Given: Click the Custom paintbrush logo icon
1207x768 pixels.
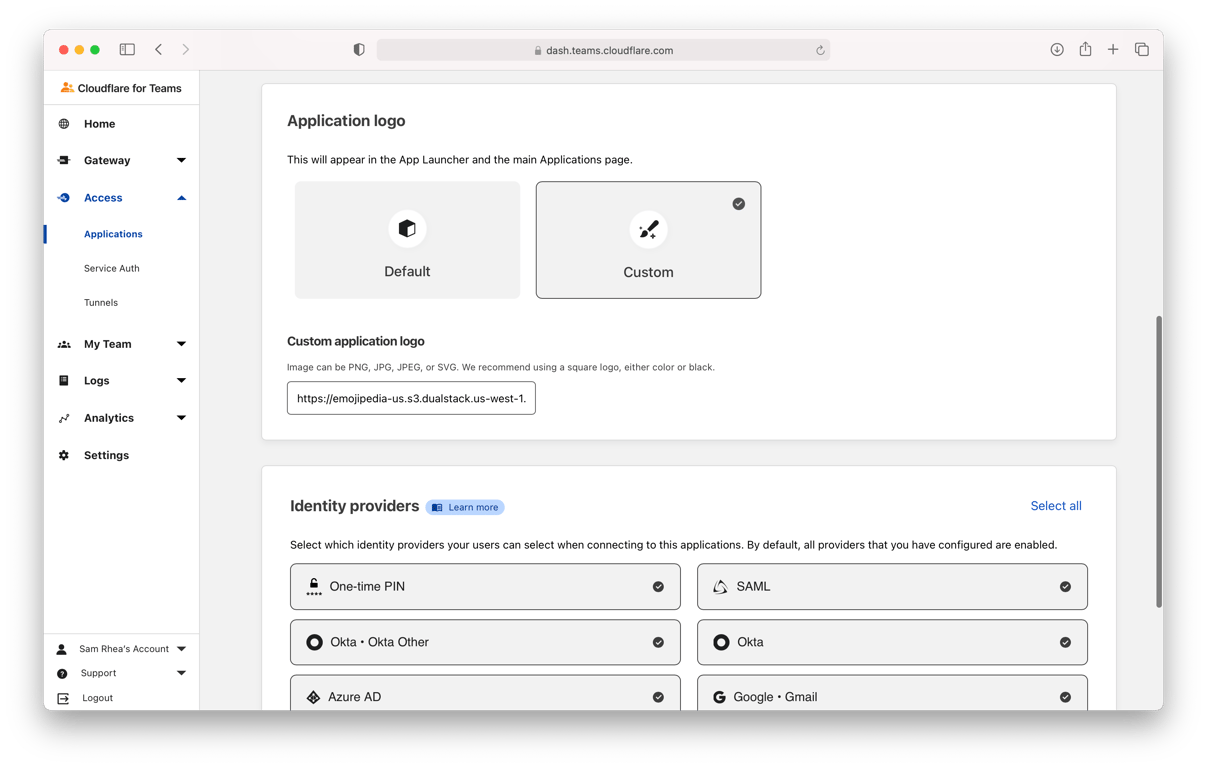Looking at the screenshot, I should (x=648, y=229).
